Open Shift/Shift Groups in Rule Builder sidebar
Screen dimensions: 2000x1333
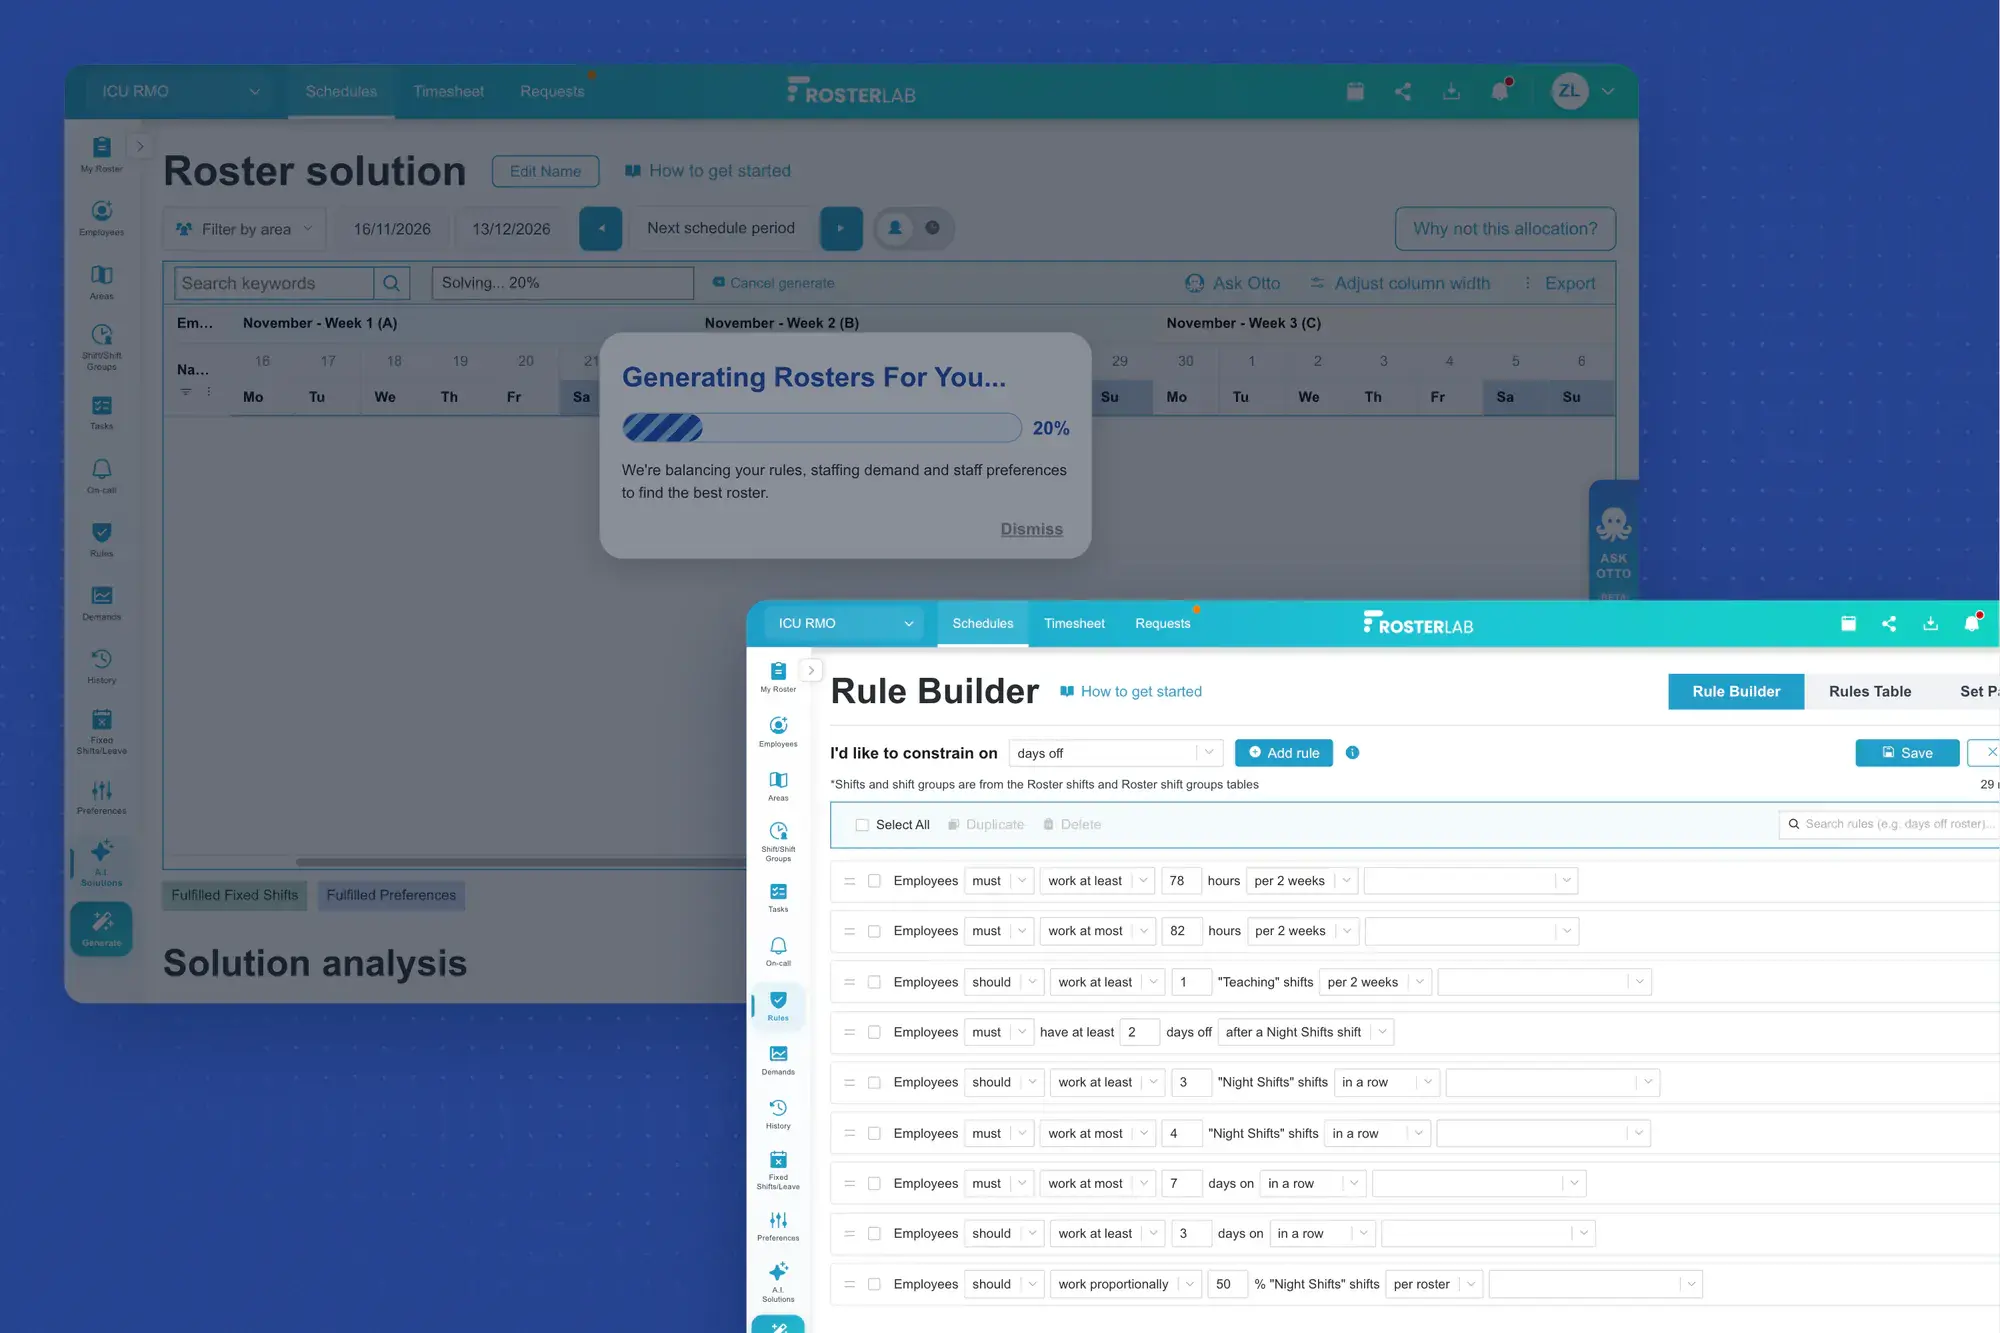[778, 841]
